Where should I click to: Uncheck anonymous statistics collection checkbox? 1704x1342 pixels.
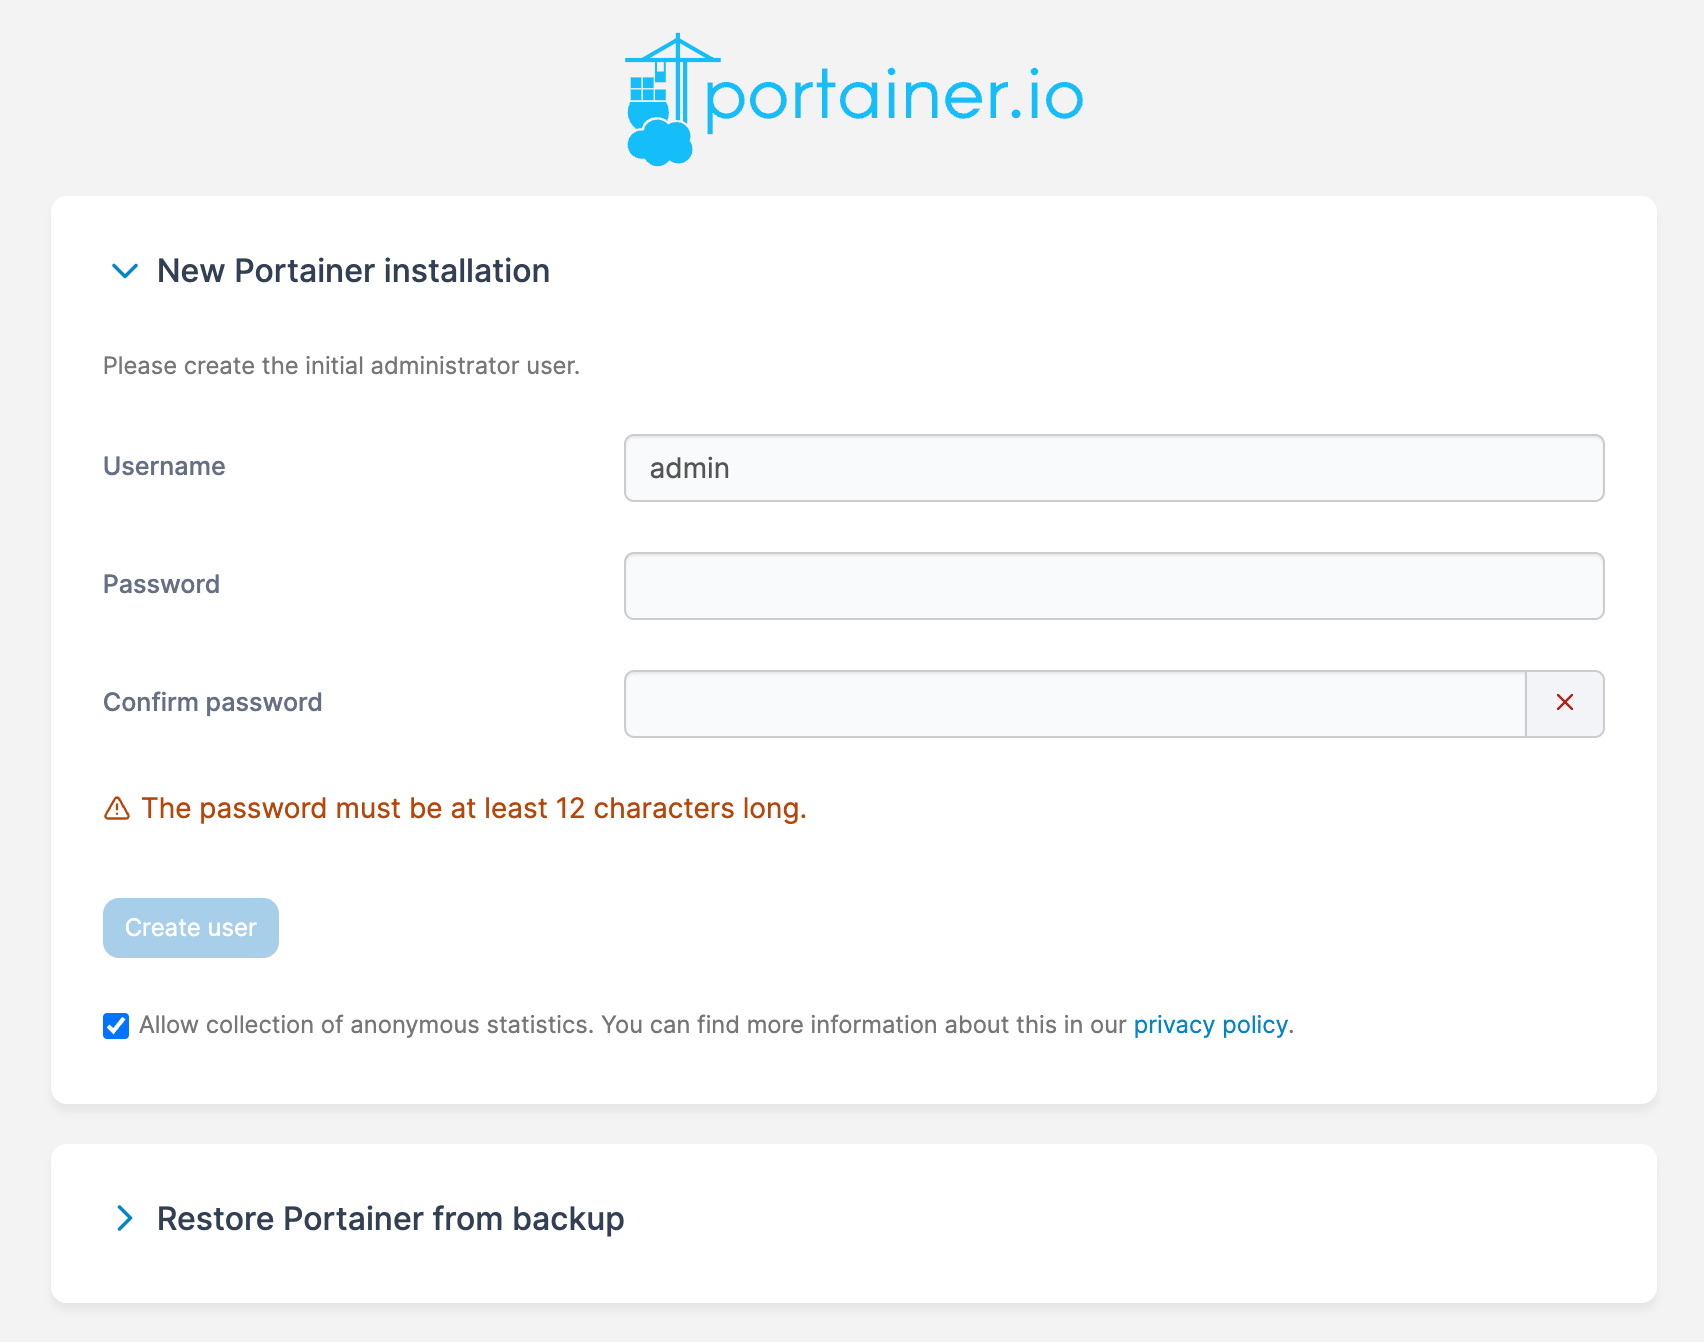pos(116,1026)
